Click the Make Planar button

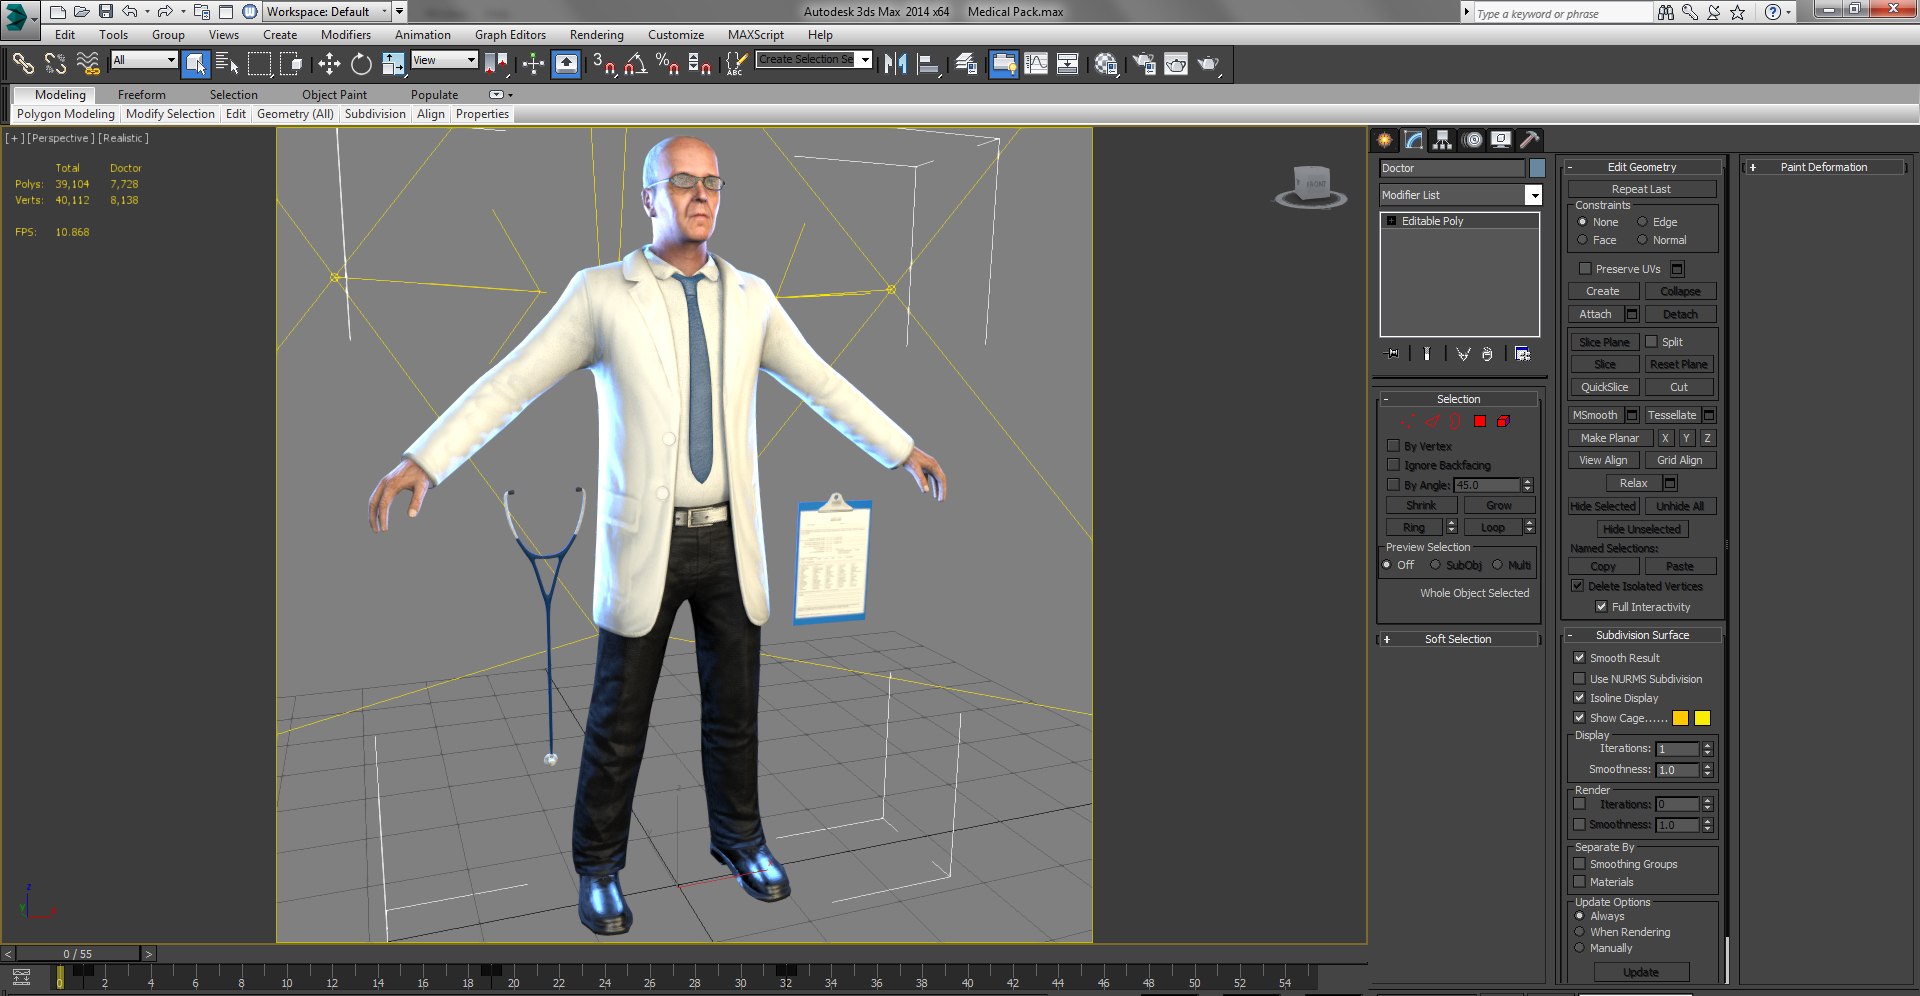tap(1610, 438)
